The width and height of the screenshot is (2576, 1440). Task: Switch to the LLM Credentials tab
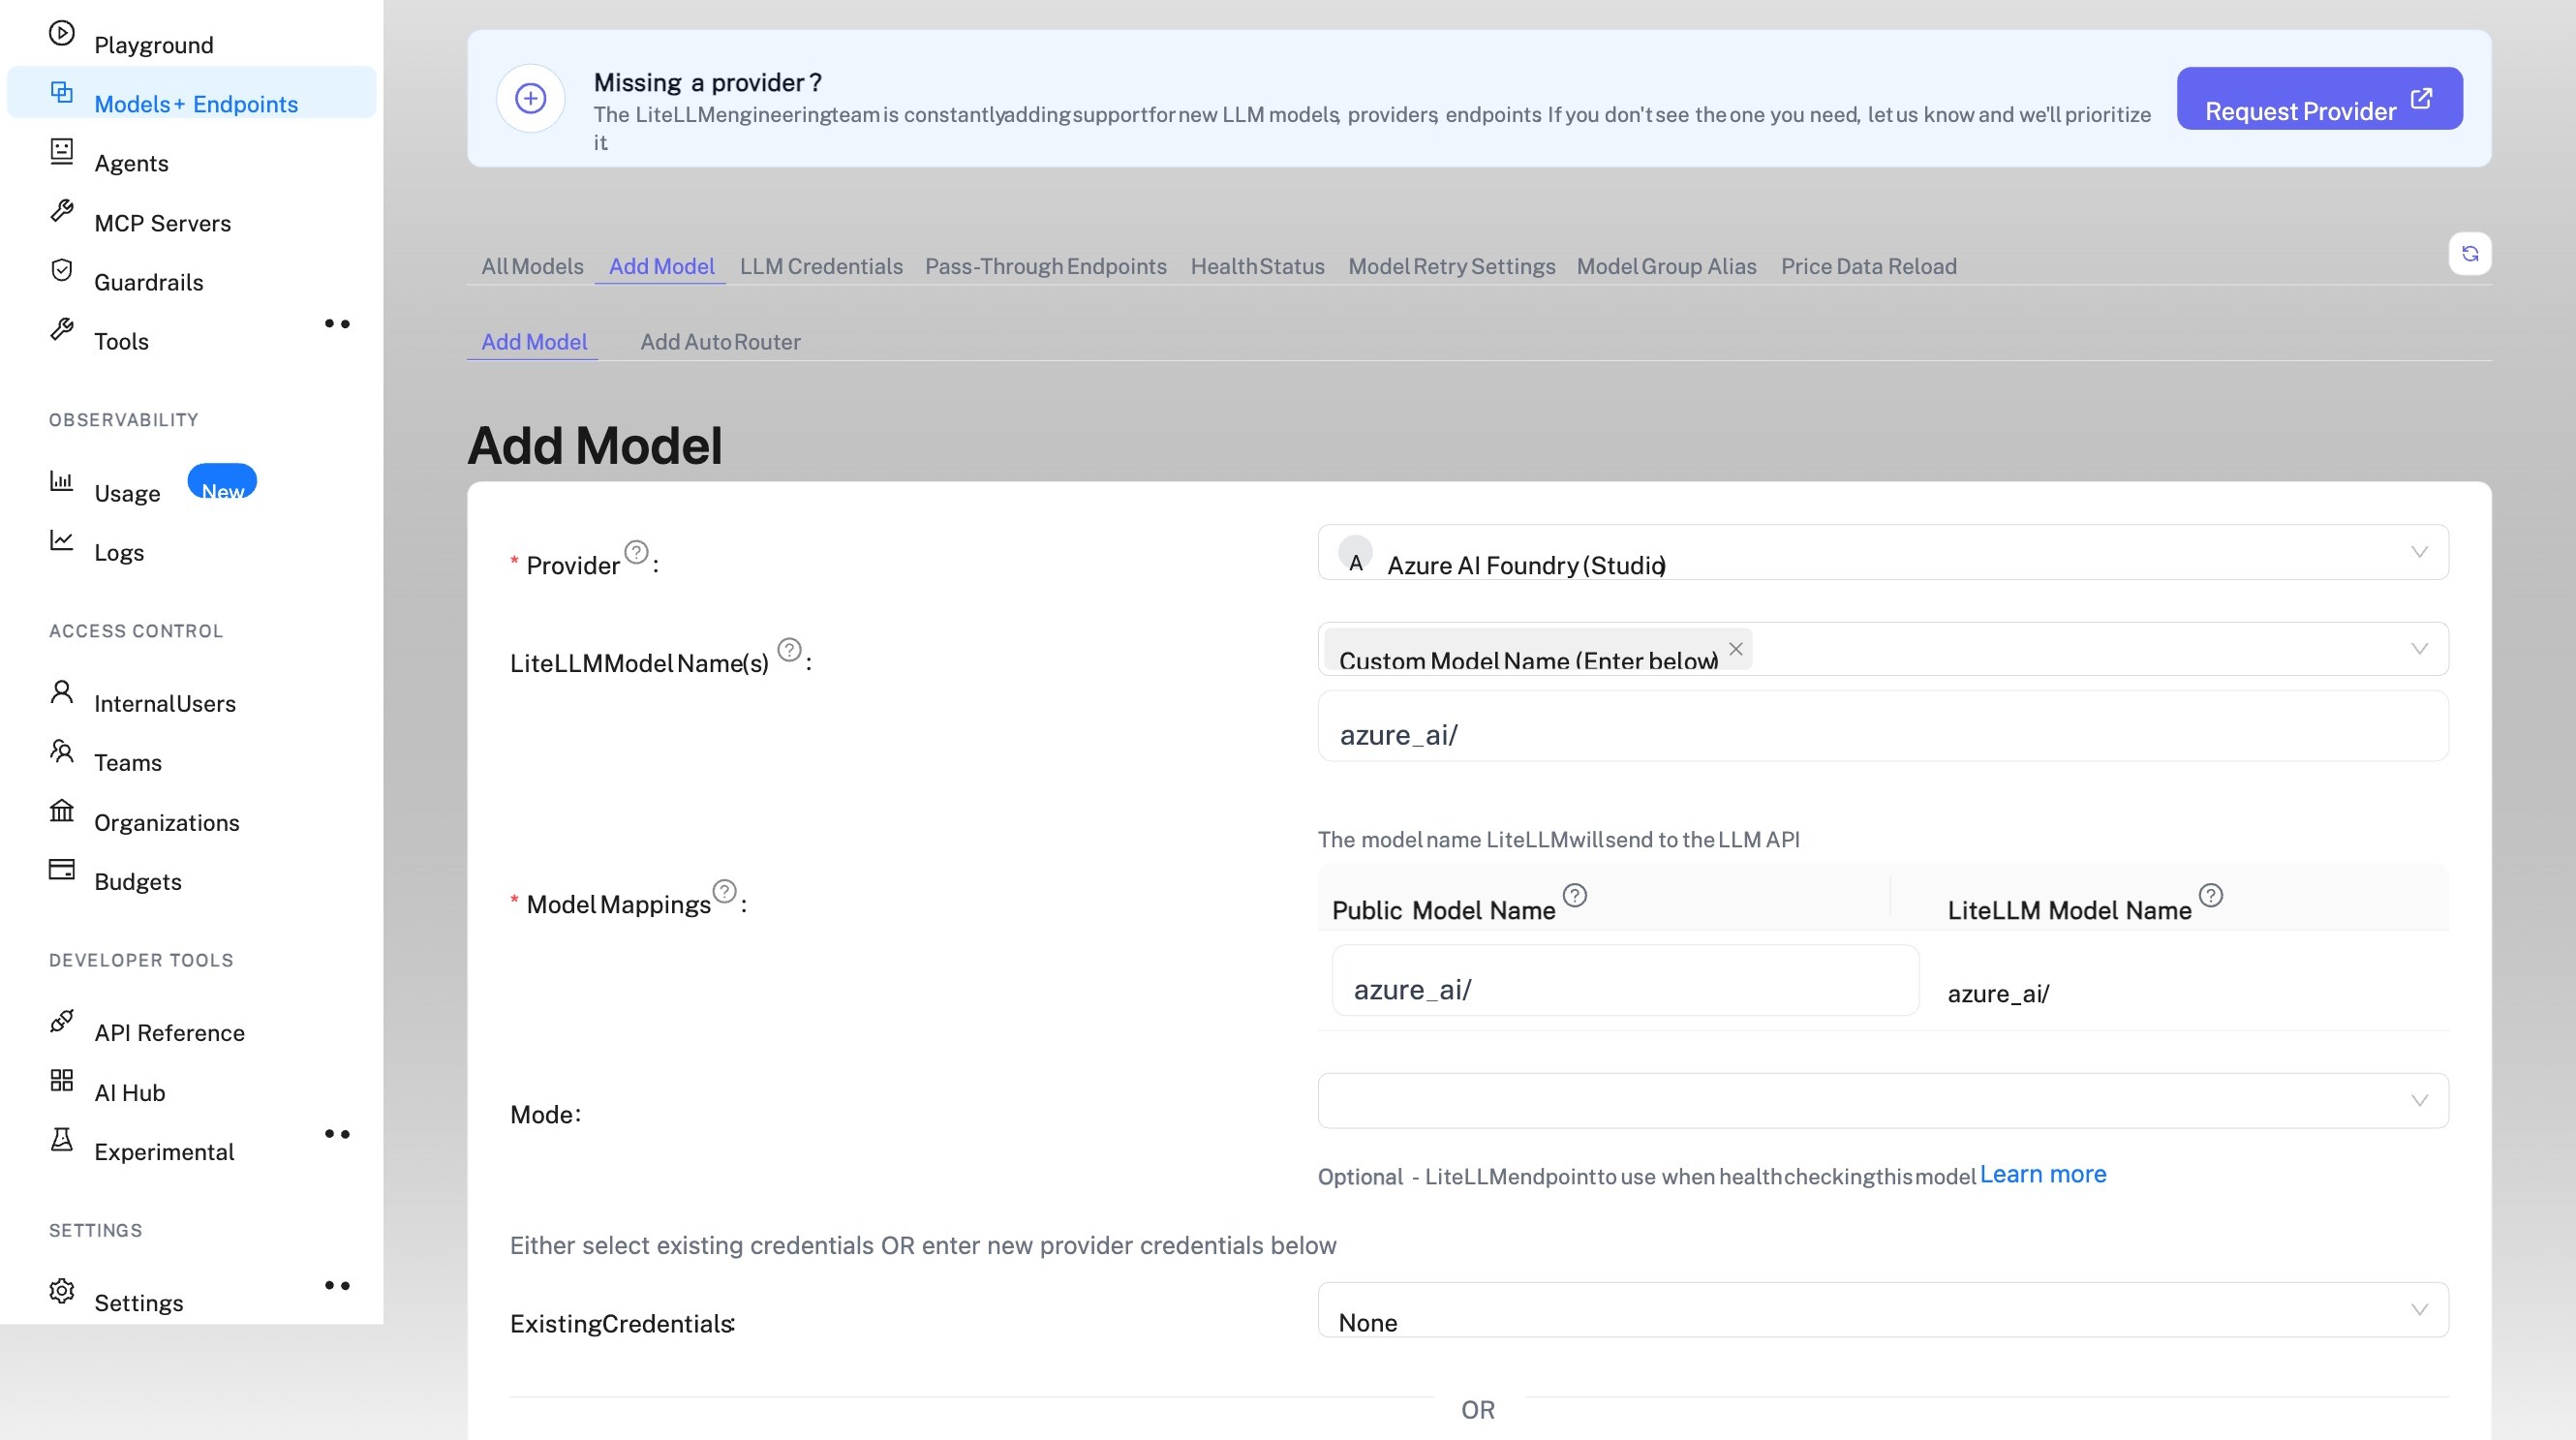coord(821,266)
